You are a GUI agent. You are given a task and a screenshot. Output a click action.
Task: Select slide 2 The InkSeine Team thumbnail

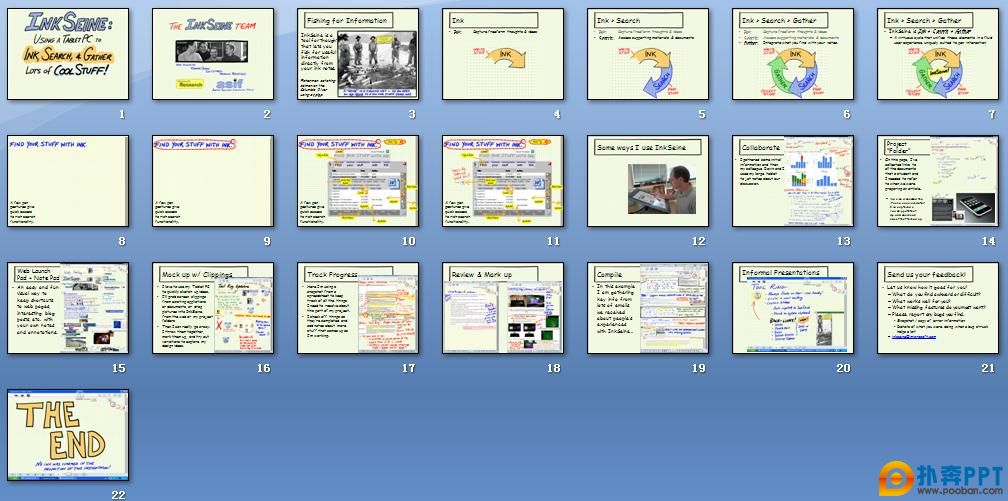tap(213, 54)
